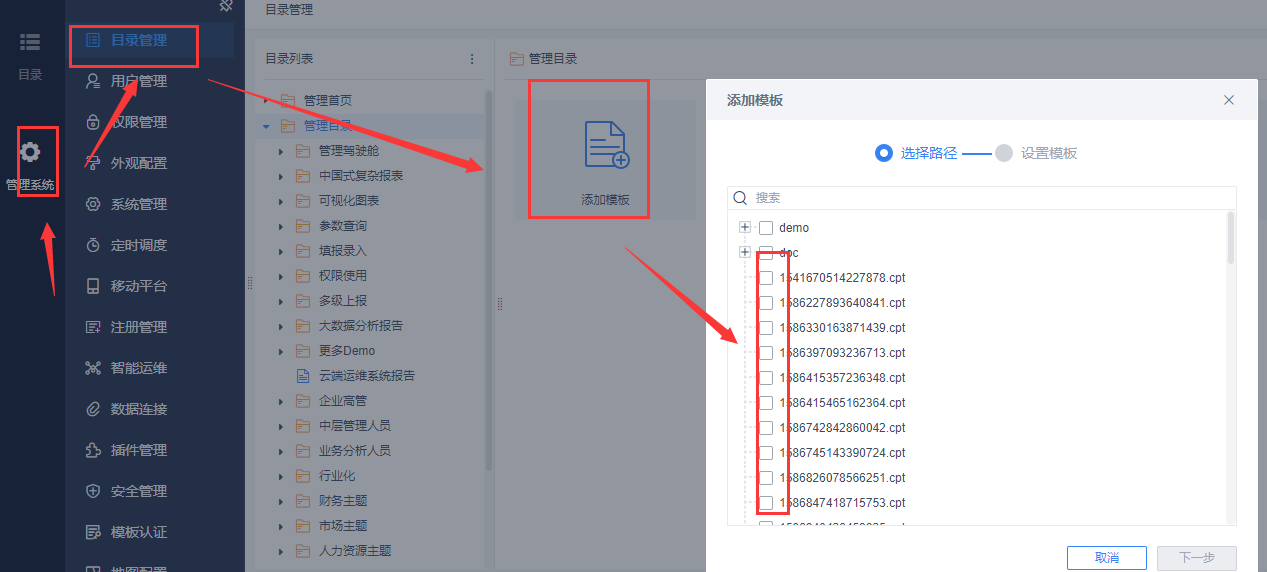Expand the 参数查询 folder

point(281,226)
